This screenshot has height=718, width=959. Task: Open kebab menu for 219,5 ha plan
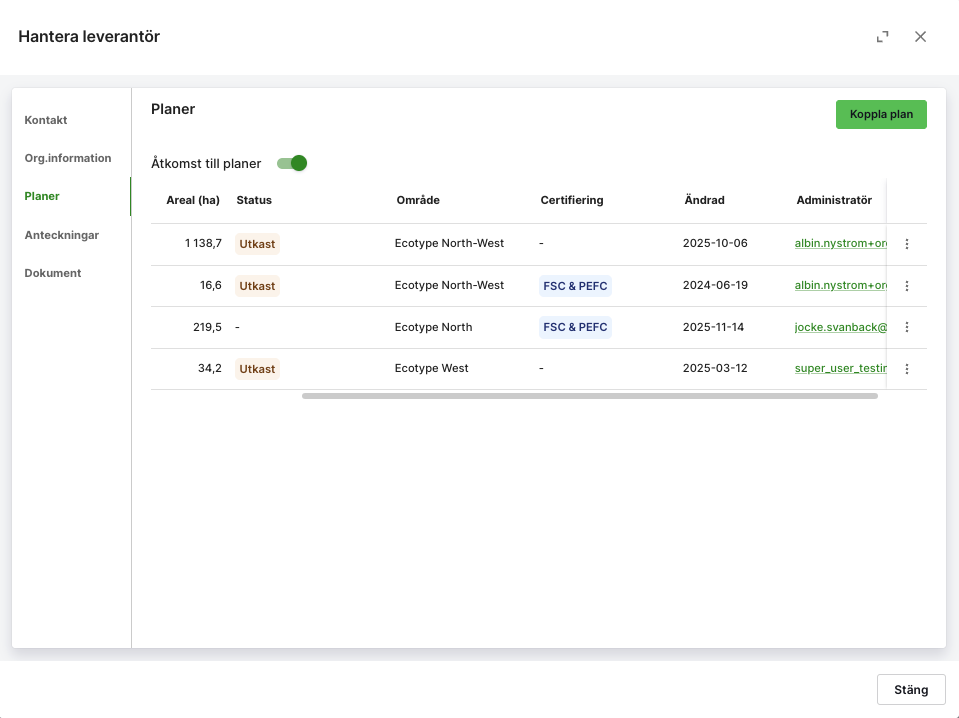(x=906, y=327)
